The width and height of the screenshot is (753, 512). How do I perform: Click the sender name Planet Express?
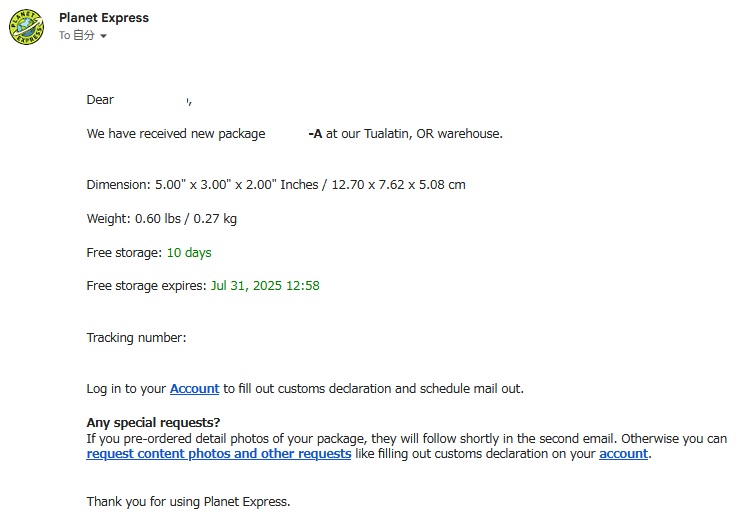(x=104, y=17)
